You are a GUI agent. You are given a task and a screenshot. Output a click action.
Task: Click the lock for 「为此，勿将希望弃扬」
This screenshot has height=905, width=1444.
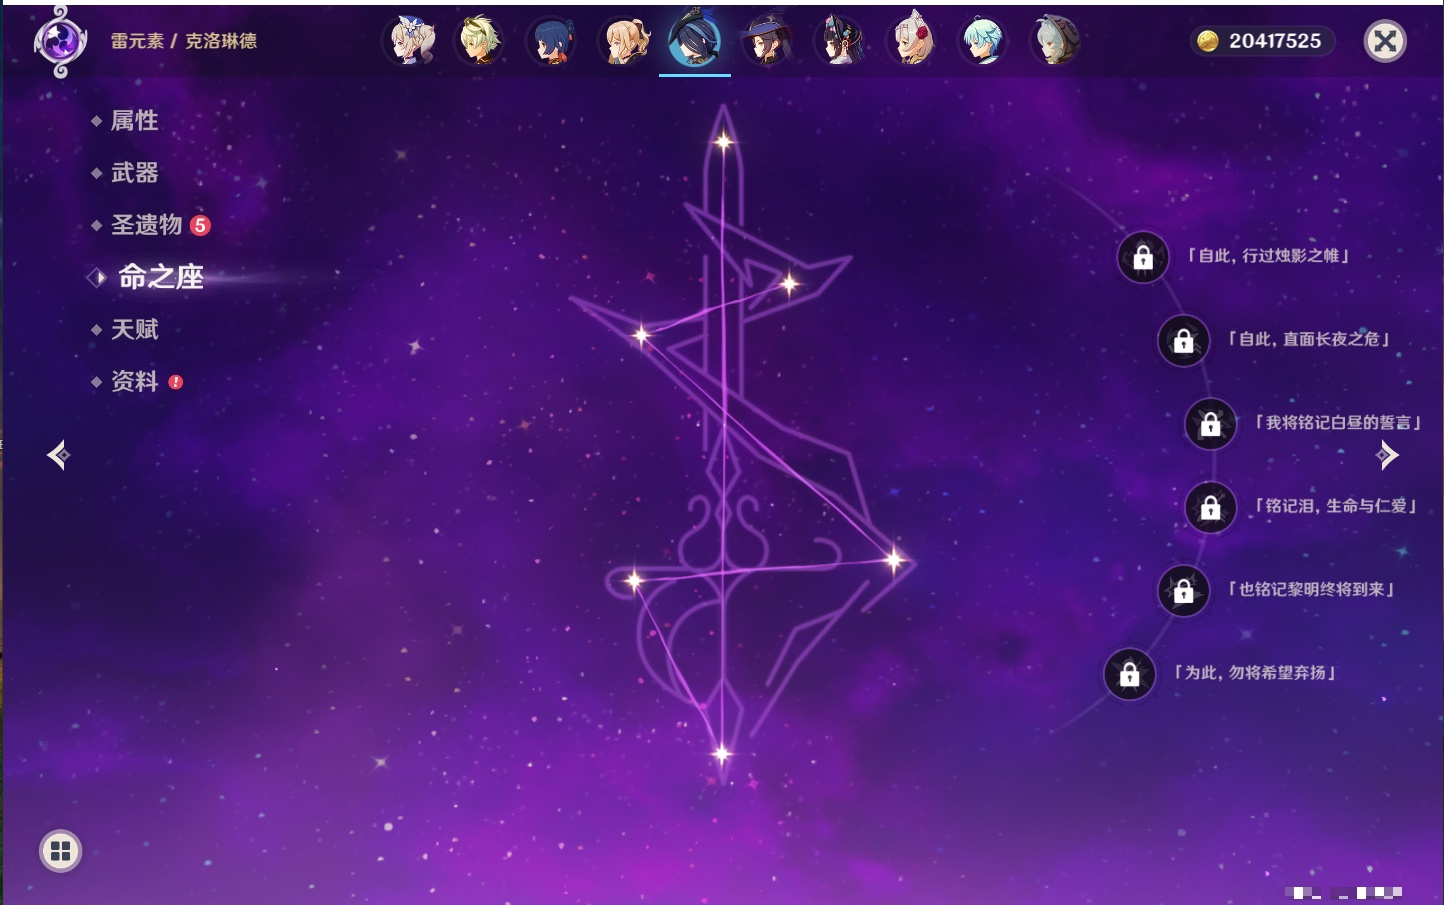pos(1129,675)
